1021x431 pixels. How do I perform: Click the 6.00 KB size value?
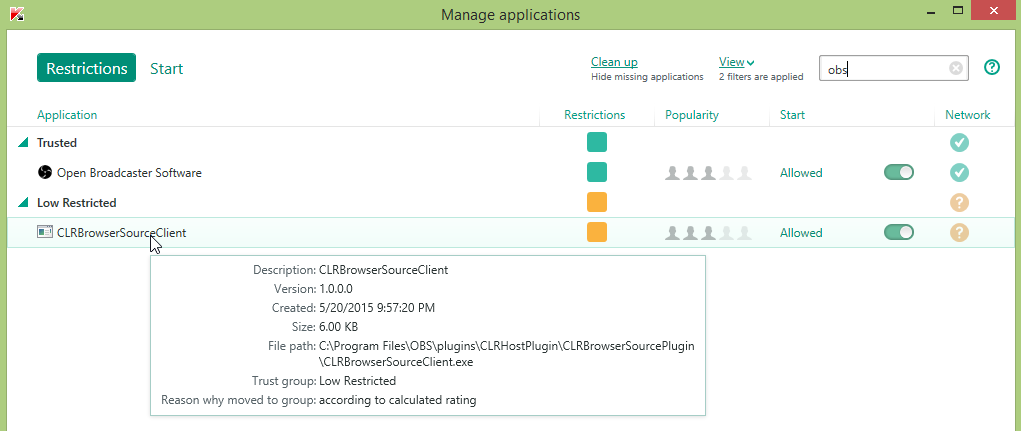(339, 326)
